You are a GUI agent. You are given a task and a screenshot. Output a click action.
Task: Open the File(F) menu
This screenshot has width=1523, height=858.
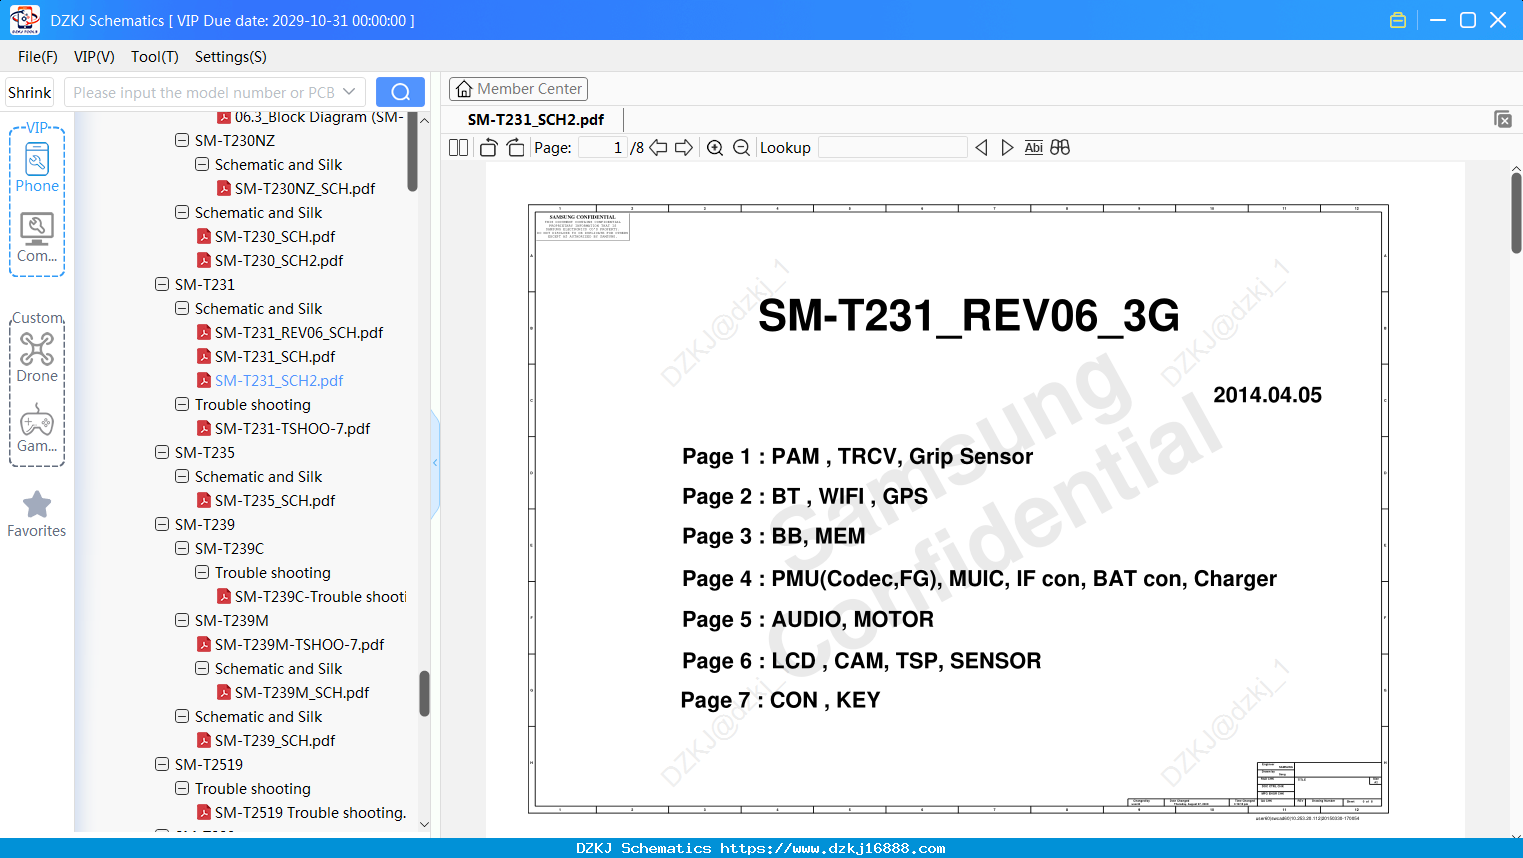click(x=38, y=57)
